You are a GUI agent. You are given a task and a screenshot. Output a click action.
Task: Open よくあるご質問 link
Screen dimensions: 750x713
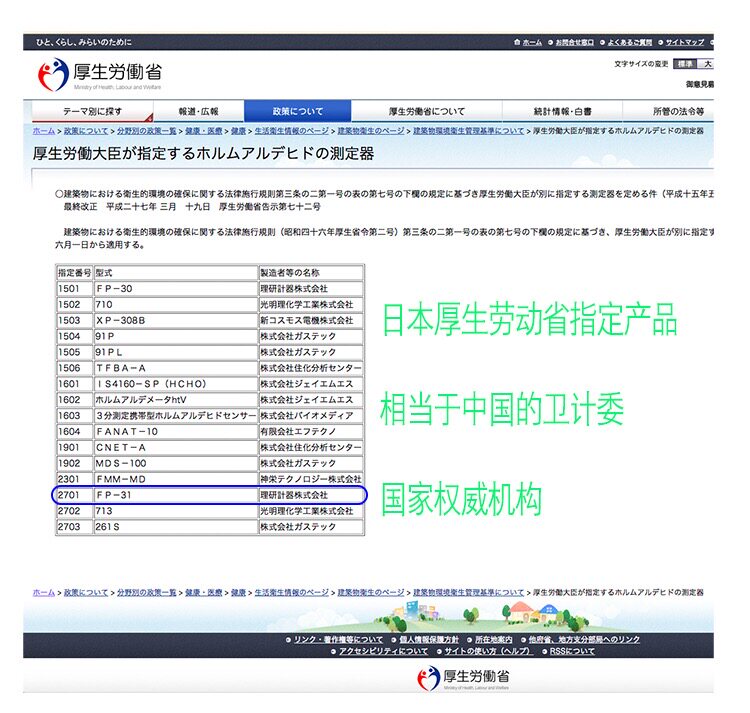pyautogui.click(x=629, y=43)
